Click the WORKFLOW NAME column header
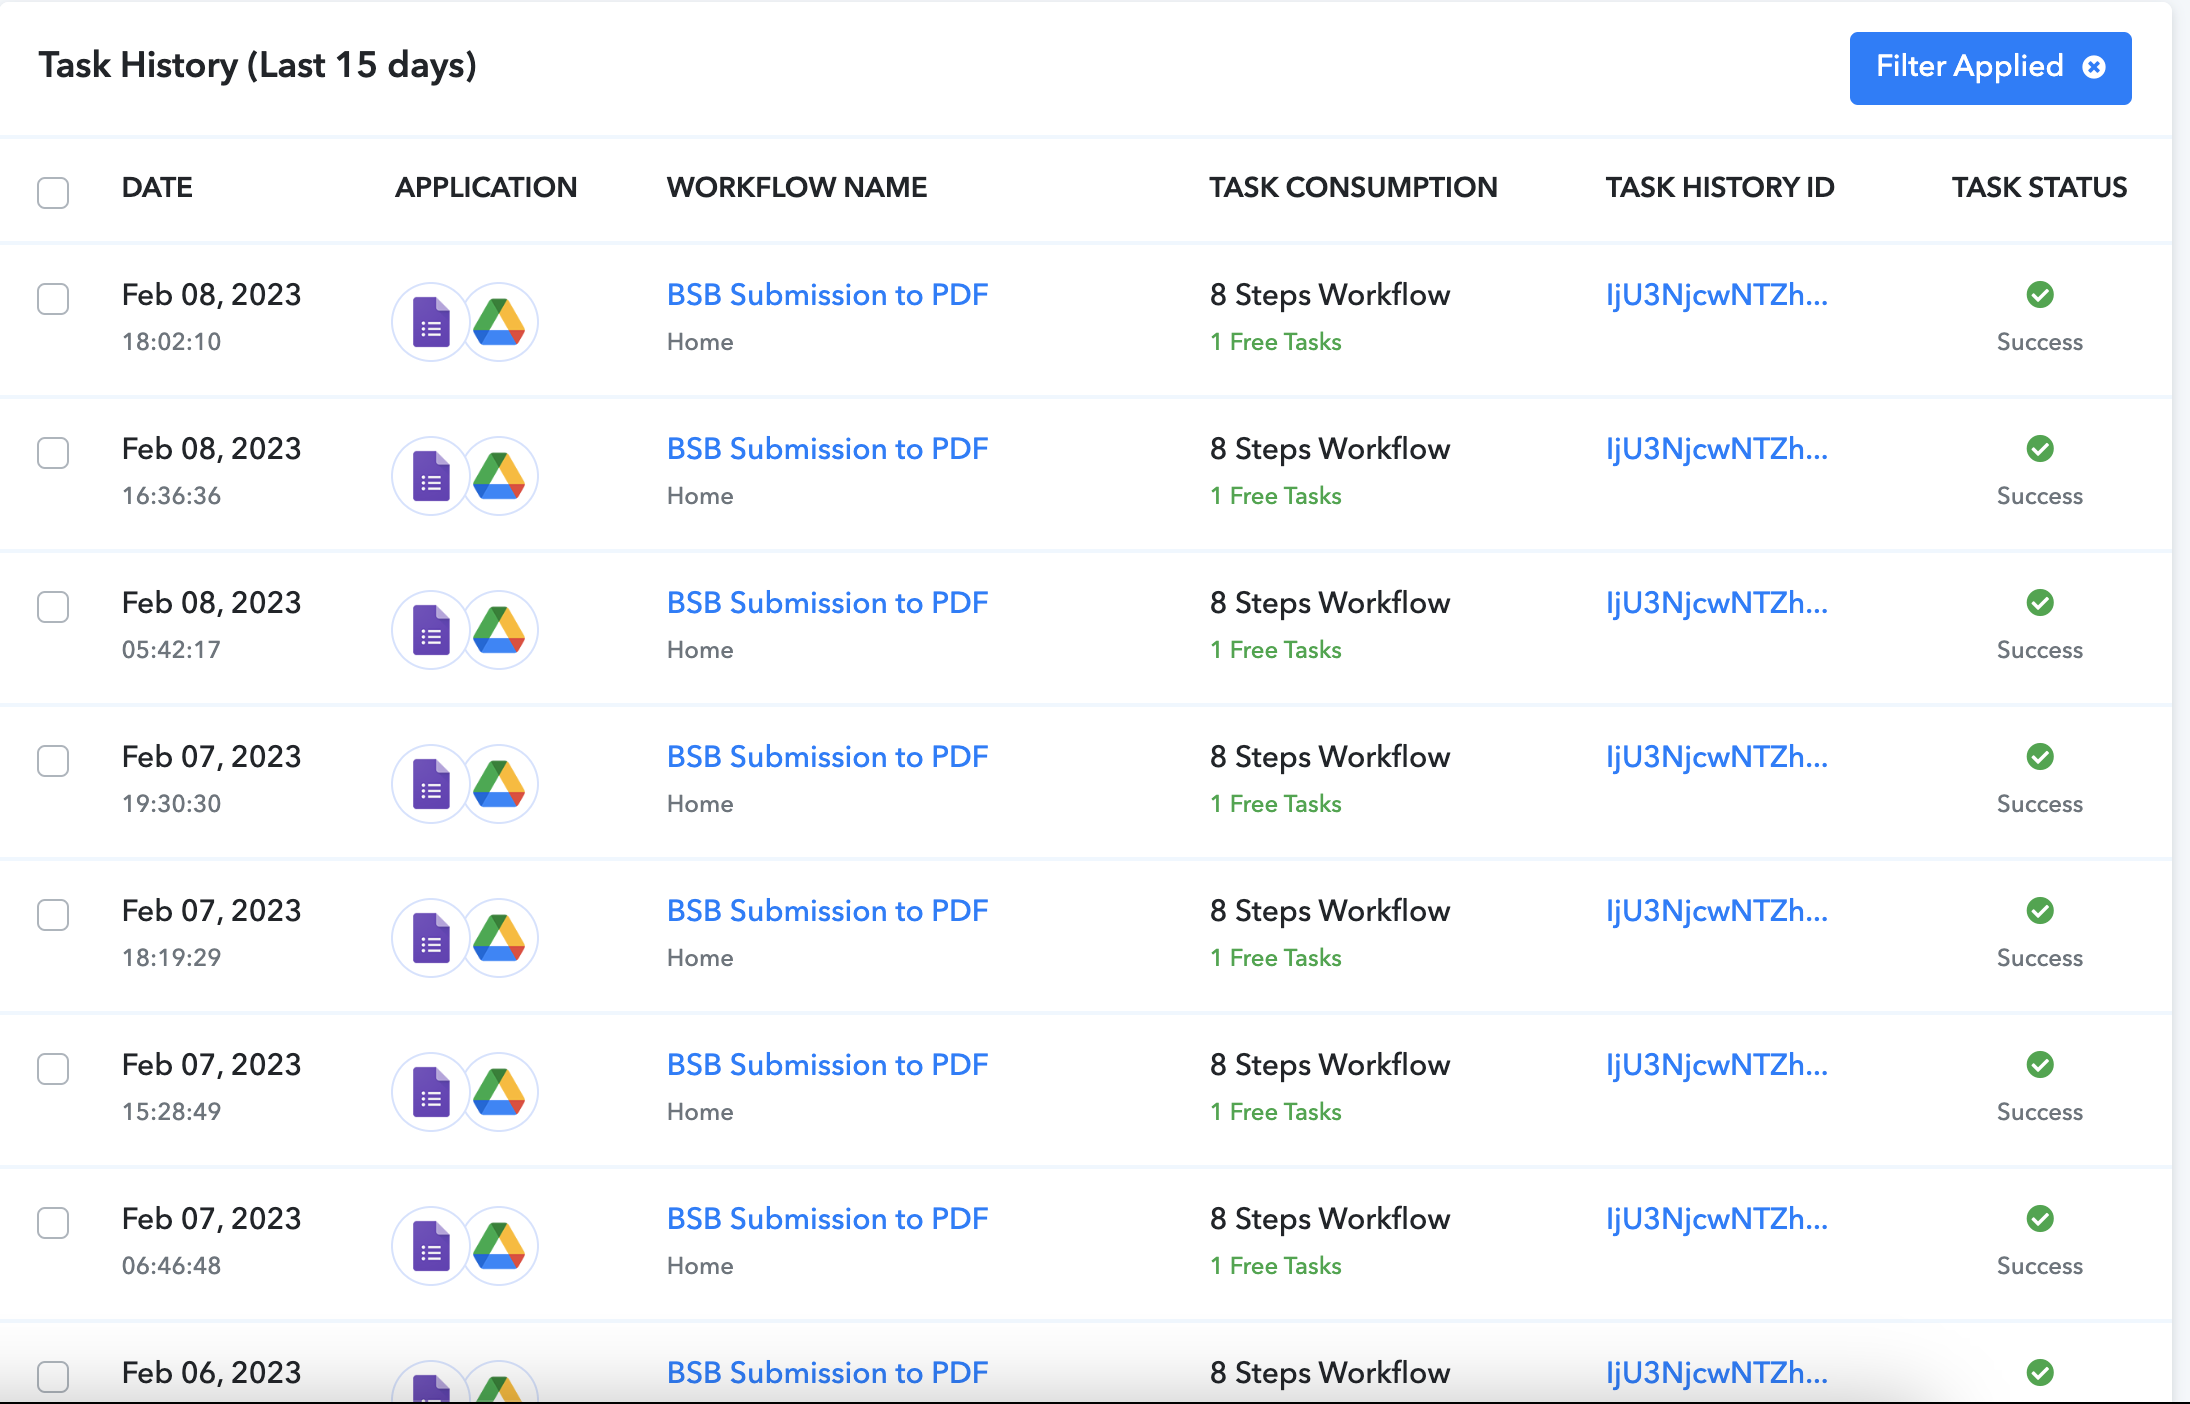Image resolution: width=2190 pixels, height=1404 pixels. coord(797,187)
